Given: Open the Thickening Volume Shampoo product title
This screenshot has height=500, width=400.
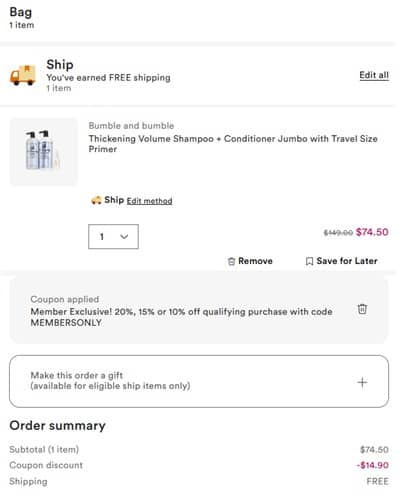Looking at the screenshot, I should pos(233,144).
